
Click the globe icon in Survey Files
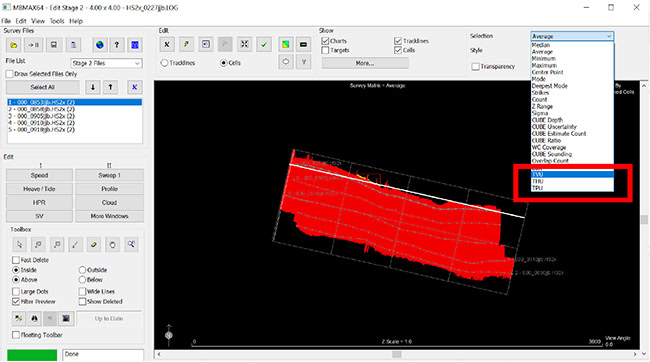[100, 45]
